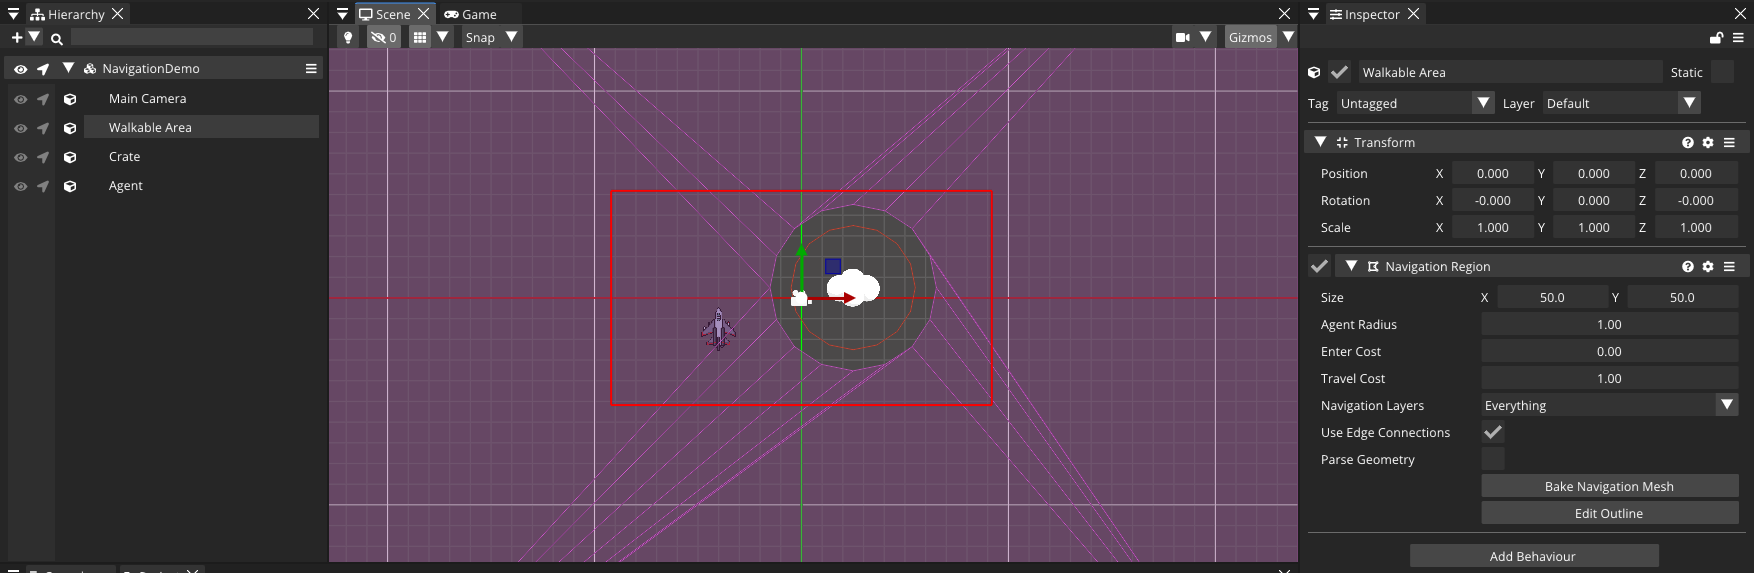Click the Navigation Region help icon
This screenshot has width=1754, height=573.
(x=1688, y=266)
